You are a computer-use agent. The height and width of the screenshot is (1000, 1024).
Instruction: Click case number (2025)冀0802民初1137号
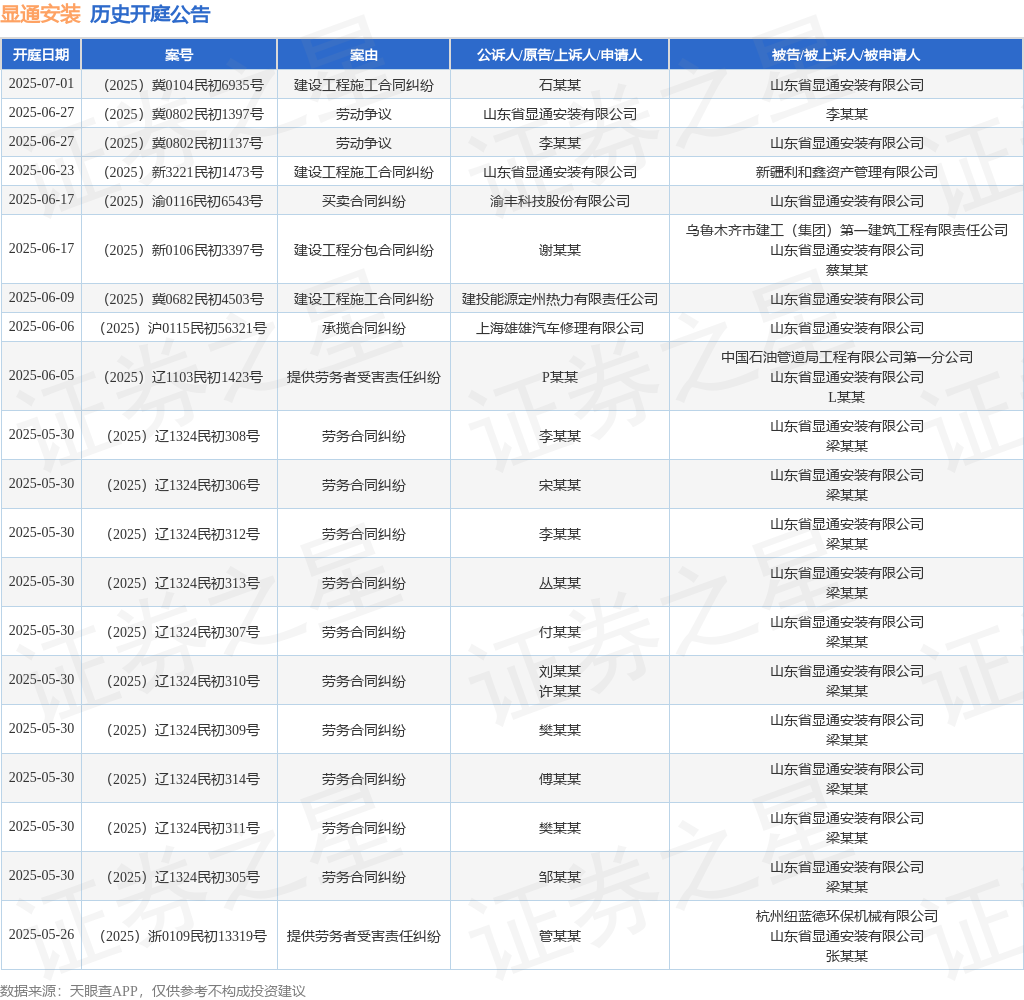tap(184, 143)
